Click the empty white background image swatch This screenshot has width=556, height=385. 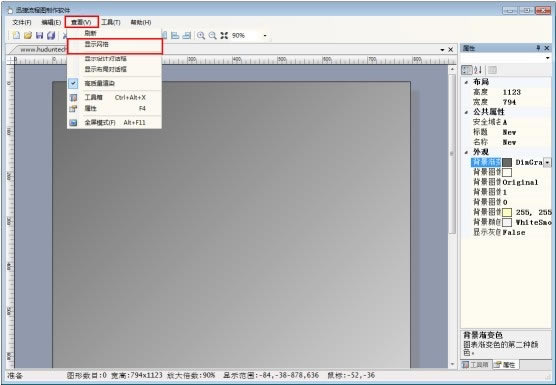[x=507, y=172]
